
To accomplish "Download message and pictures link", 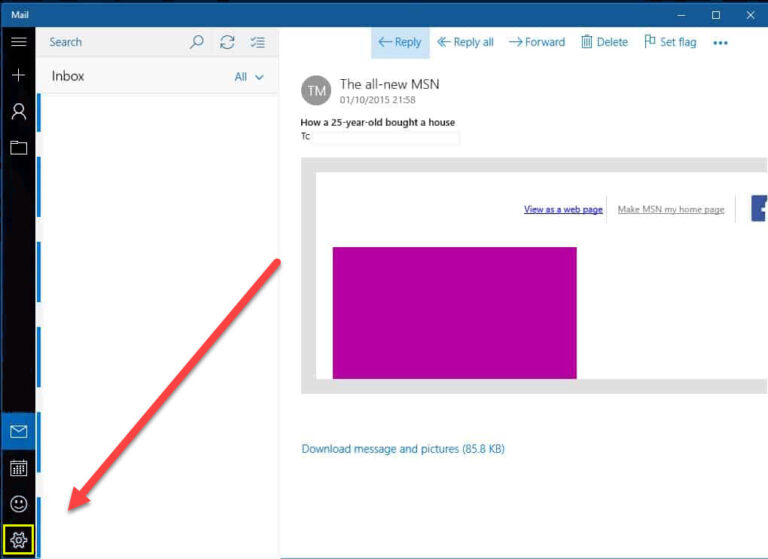I will click(403, 449).
